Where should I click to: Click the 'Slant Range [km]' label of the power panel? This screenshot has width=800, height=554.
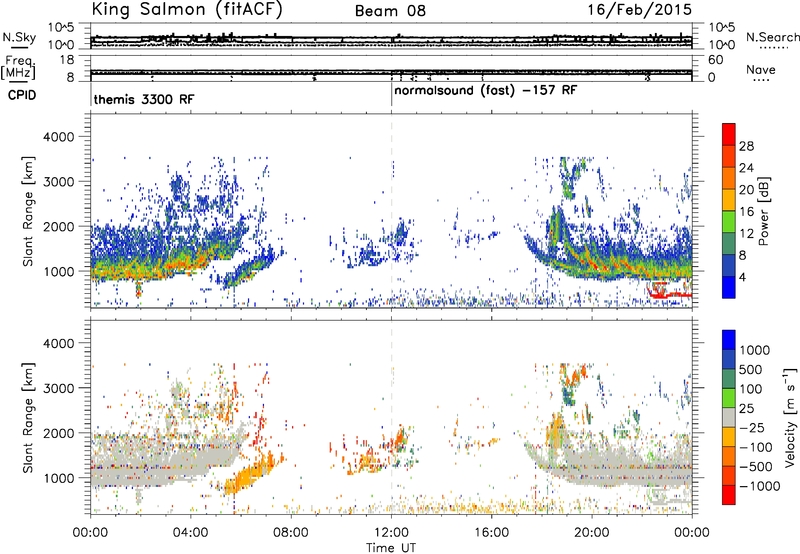pyautogui.click(x=28, y=211)
